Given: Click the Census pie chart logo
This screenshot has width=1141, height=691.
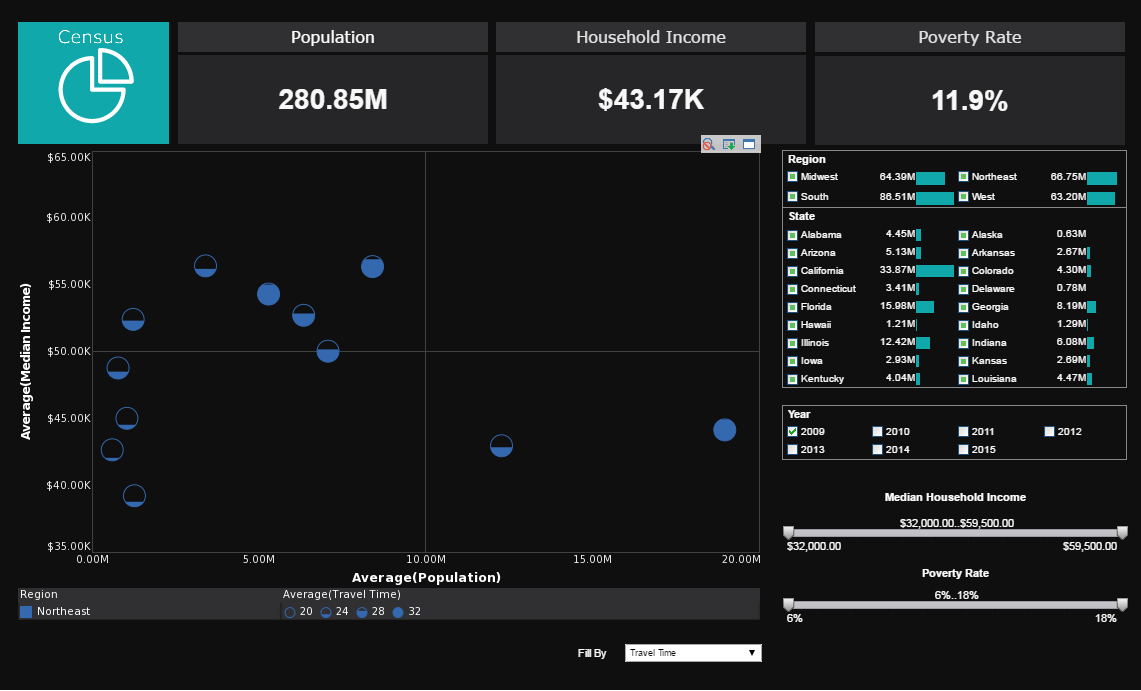Looking at the screenshot, I should coord(94,88).
